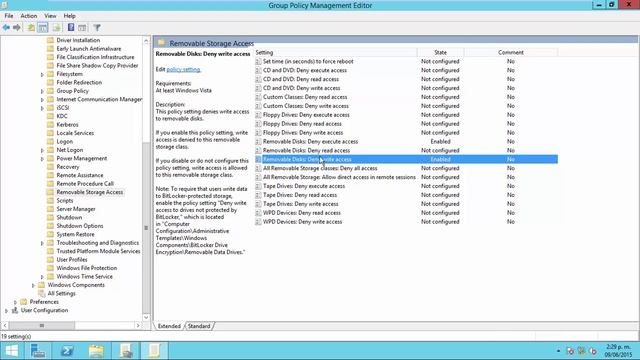Open the File menu
The height and width of the screenshot is (360, 640).
pyautogui.click(x=9, y=16)
